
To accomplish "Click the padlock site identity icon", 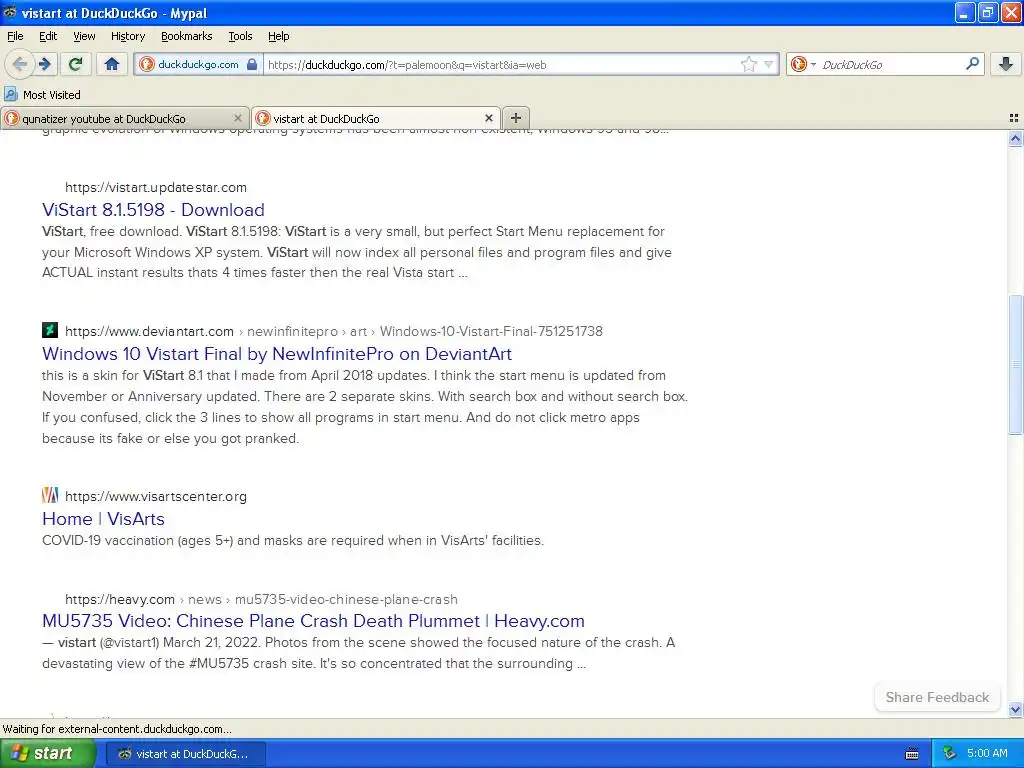I will pos(251,64).
